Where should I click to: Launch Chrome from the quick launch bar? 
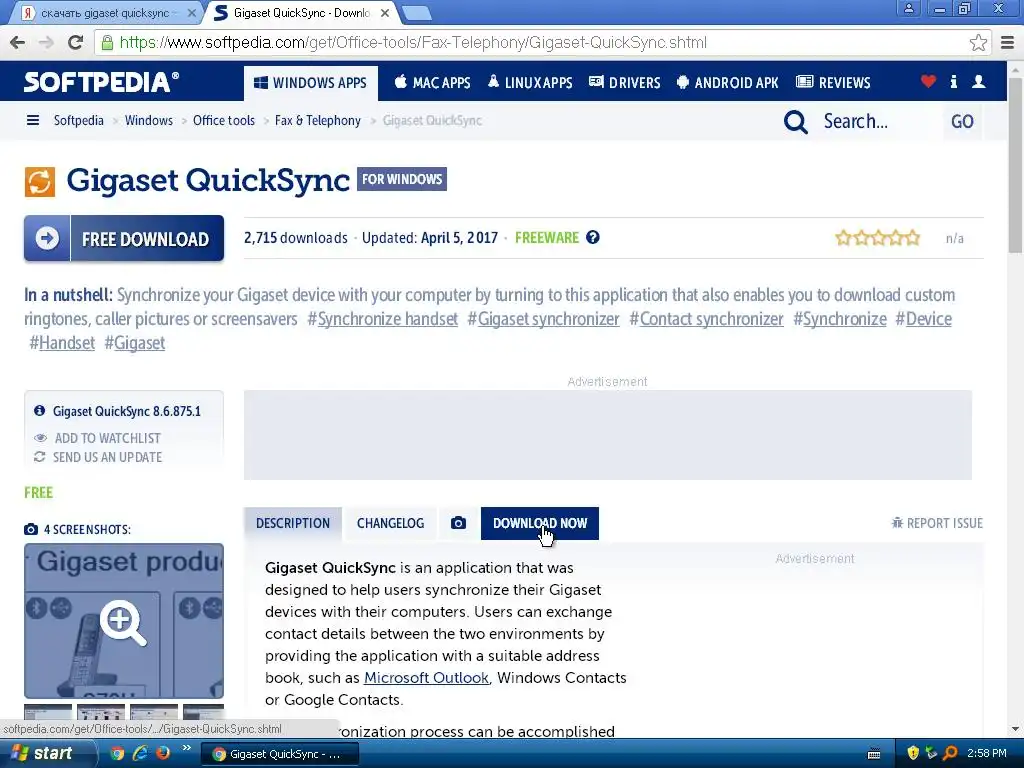tap(118, 753)
